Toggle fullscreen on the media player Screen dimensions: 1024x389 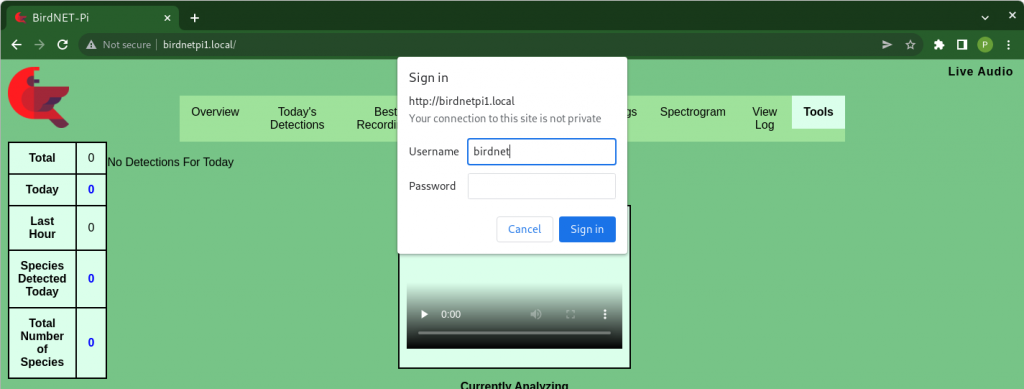pos(570,314)
